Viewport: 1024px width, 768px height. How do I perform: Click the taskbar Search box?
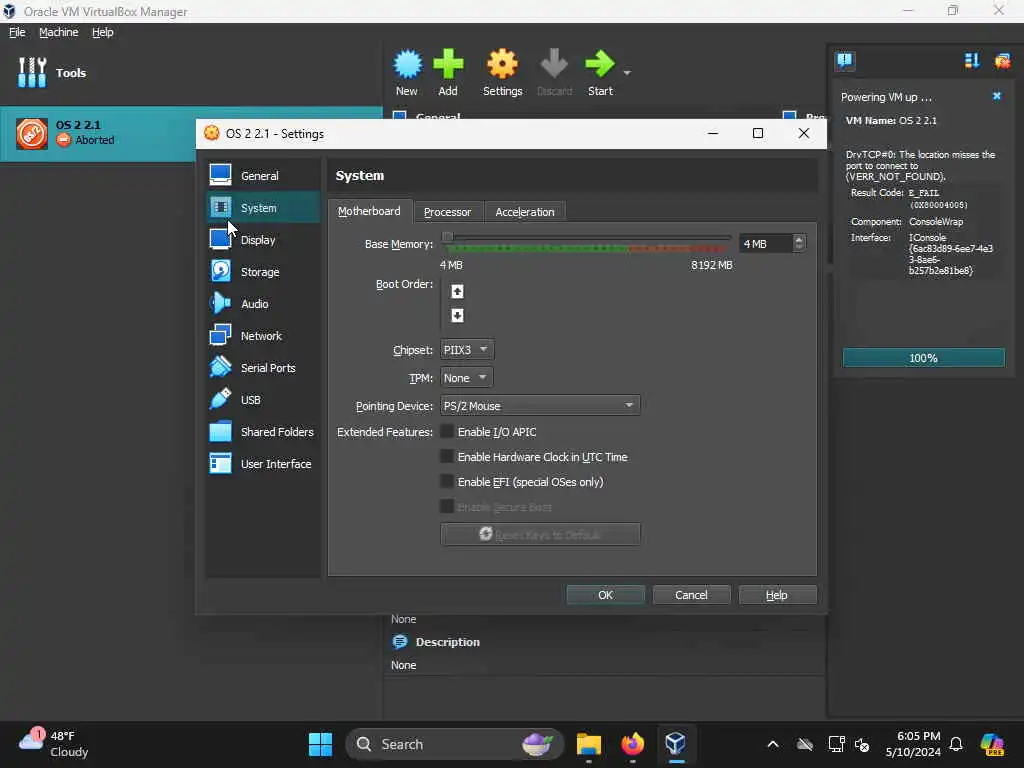coord(454,744)
